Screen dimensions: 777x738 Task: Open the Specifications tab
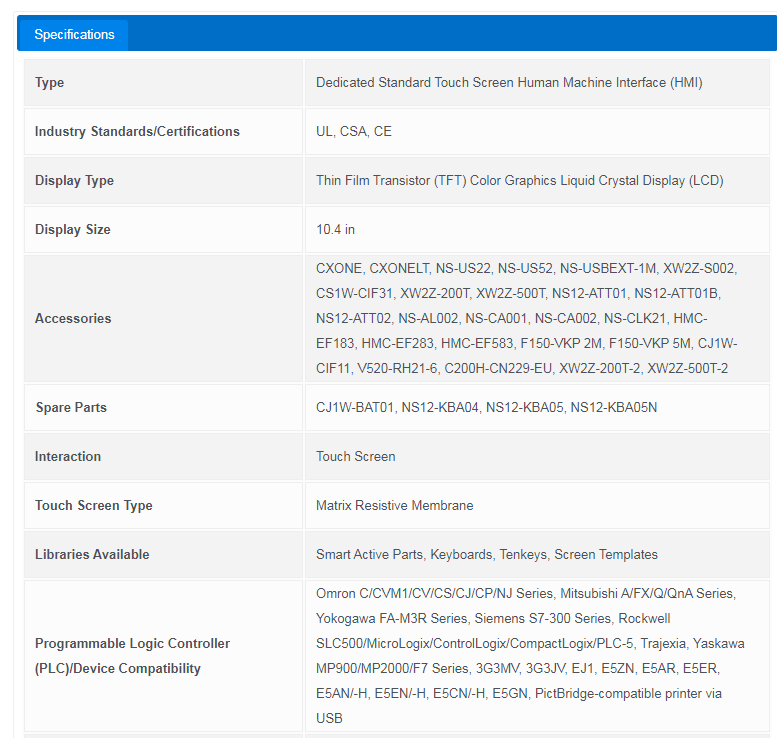pyautogui.click(x=74, y=35)
